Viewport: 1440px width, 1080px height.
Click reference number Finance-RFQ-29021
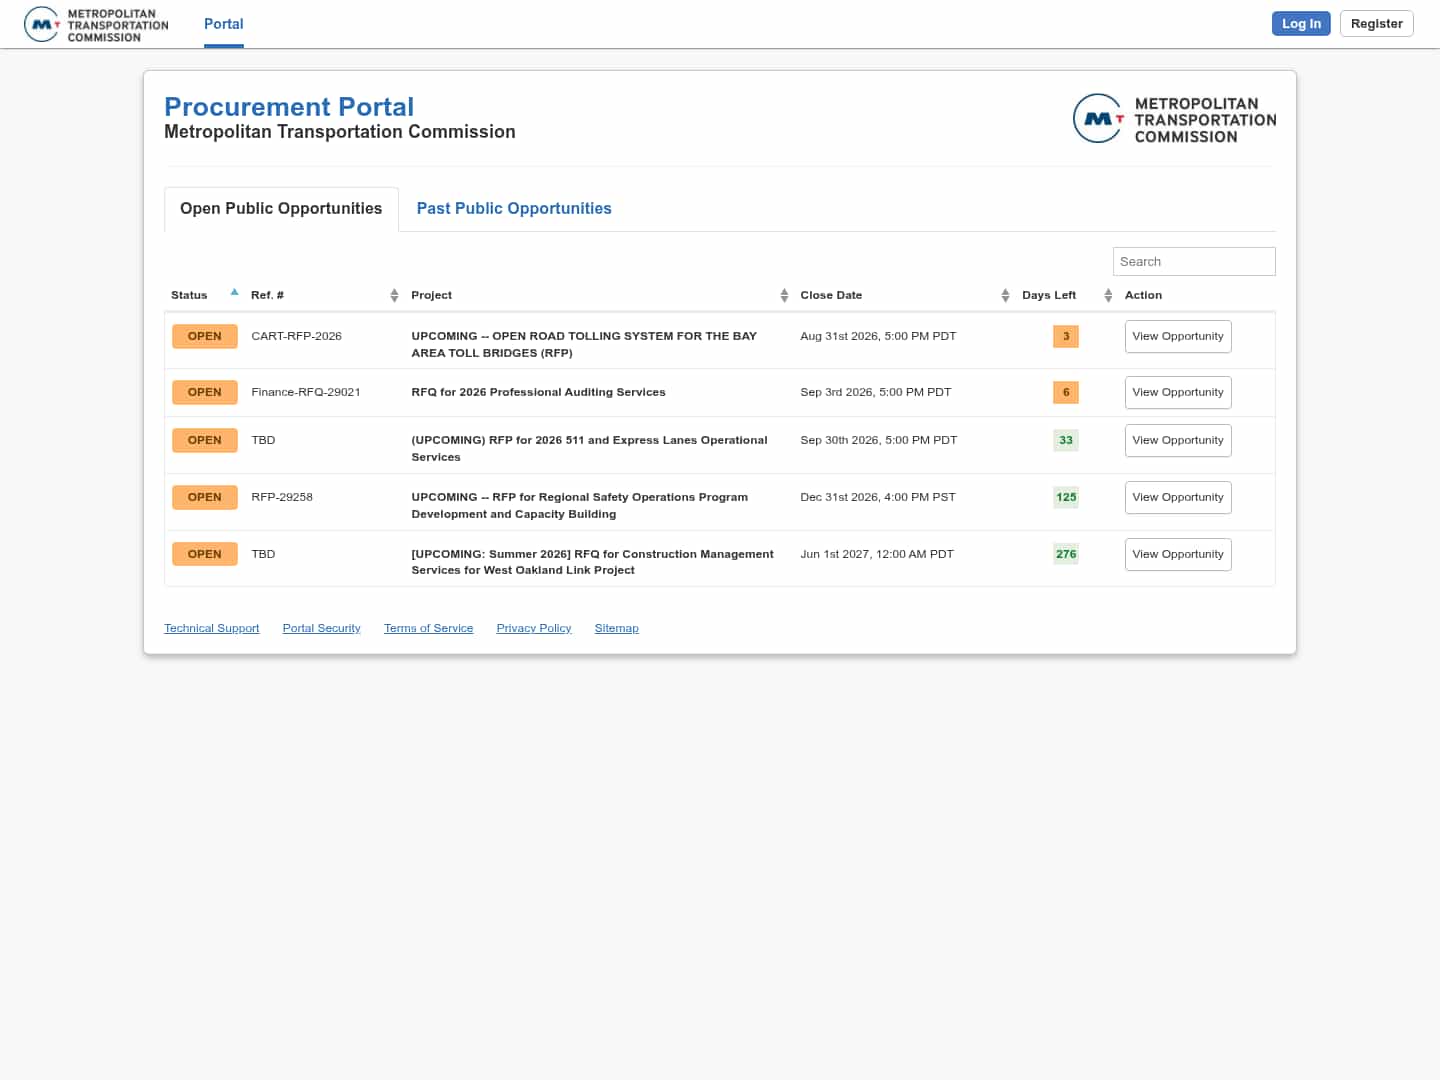click(x=306, y=393)
